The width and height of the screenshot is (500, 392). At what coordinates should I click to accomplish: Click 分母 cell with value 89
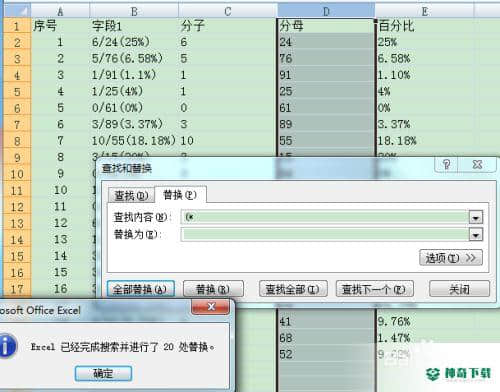[x=326, y=124]
